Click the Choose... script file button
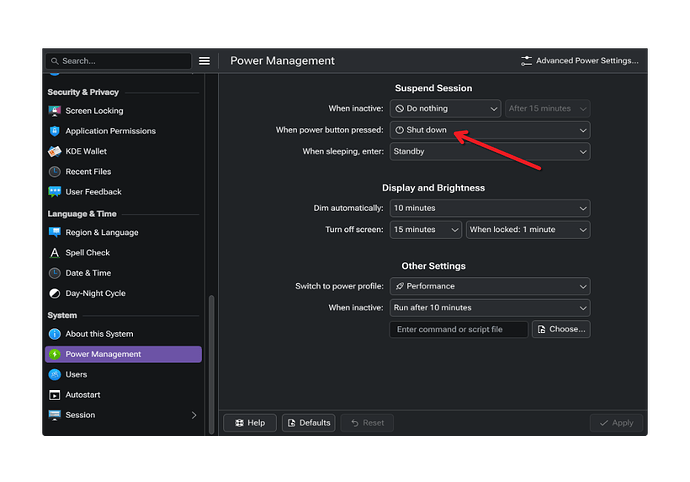Image resolution: width=690 pixels, height=482 pixels. click(561, 329)
